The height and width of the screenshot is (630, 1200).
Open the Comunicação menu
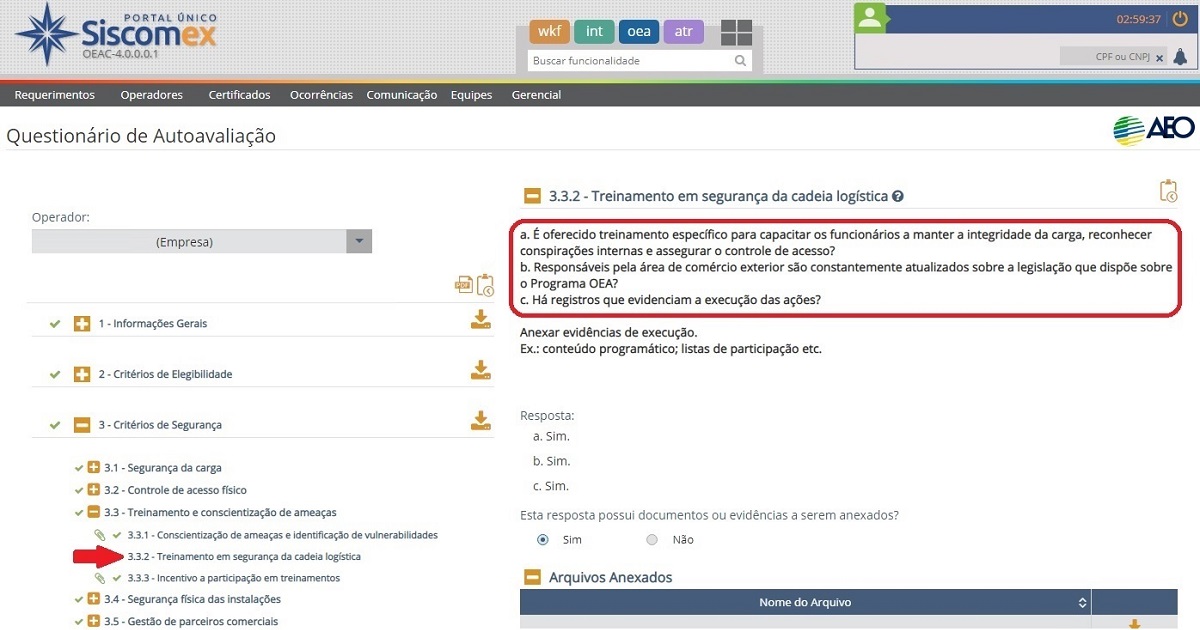click(x=404, y=94)
